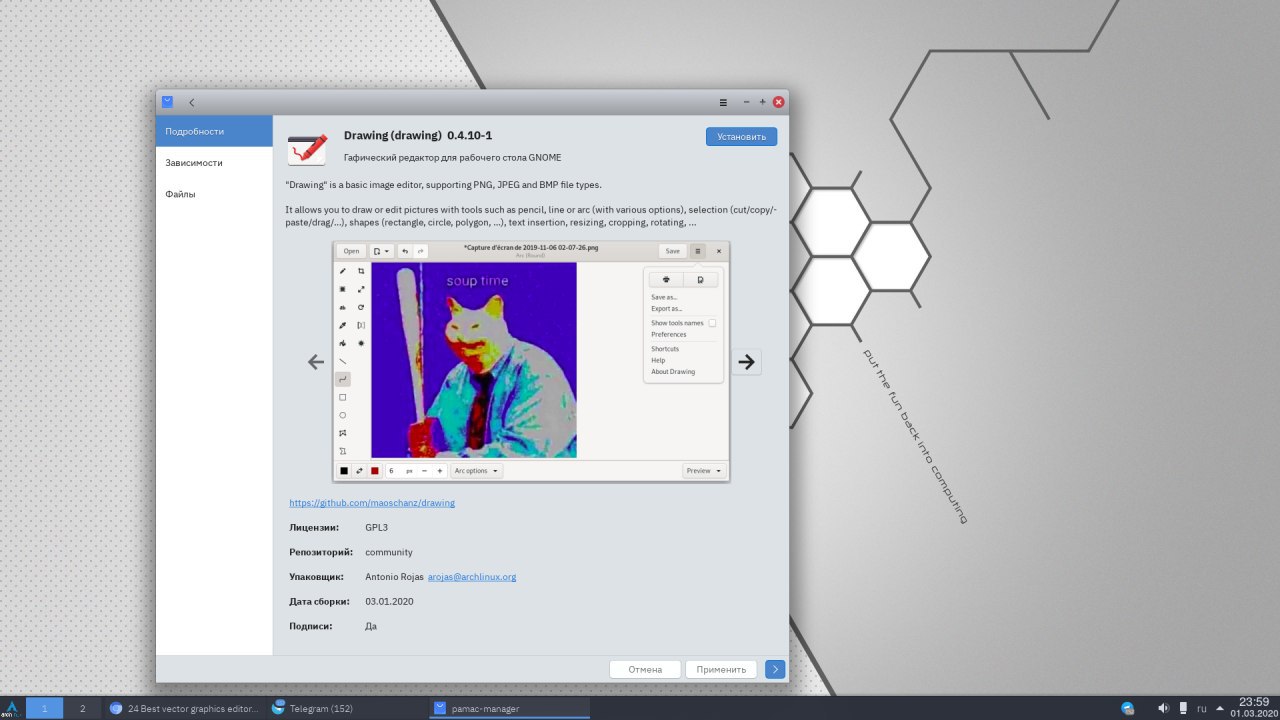Expand hidden system tray icons arrow
This screenshot has height=720, width=1280.
1219,708
